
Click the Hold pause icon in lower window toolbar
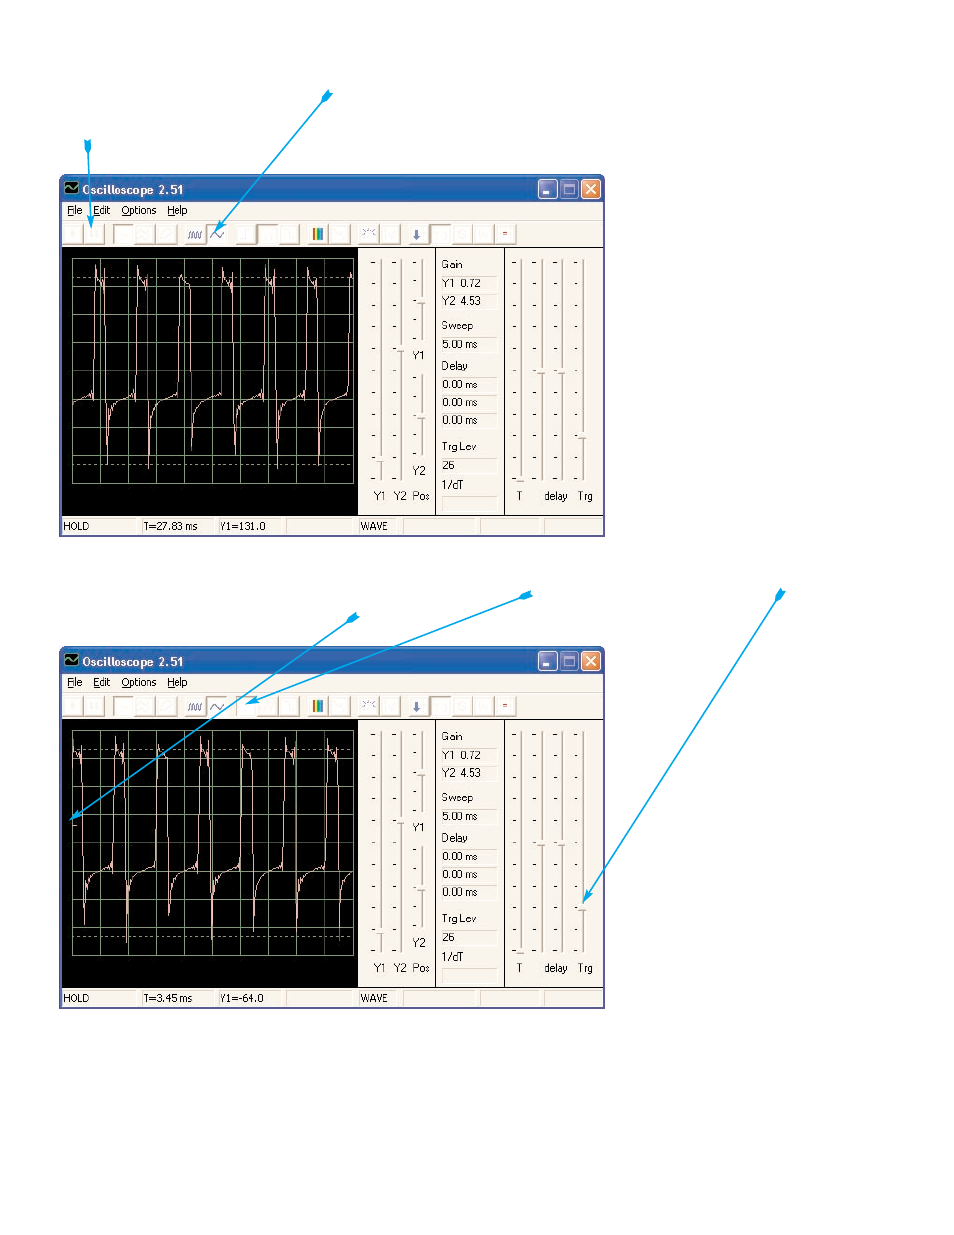94,706
